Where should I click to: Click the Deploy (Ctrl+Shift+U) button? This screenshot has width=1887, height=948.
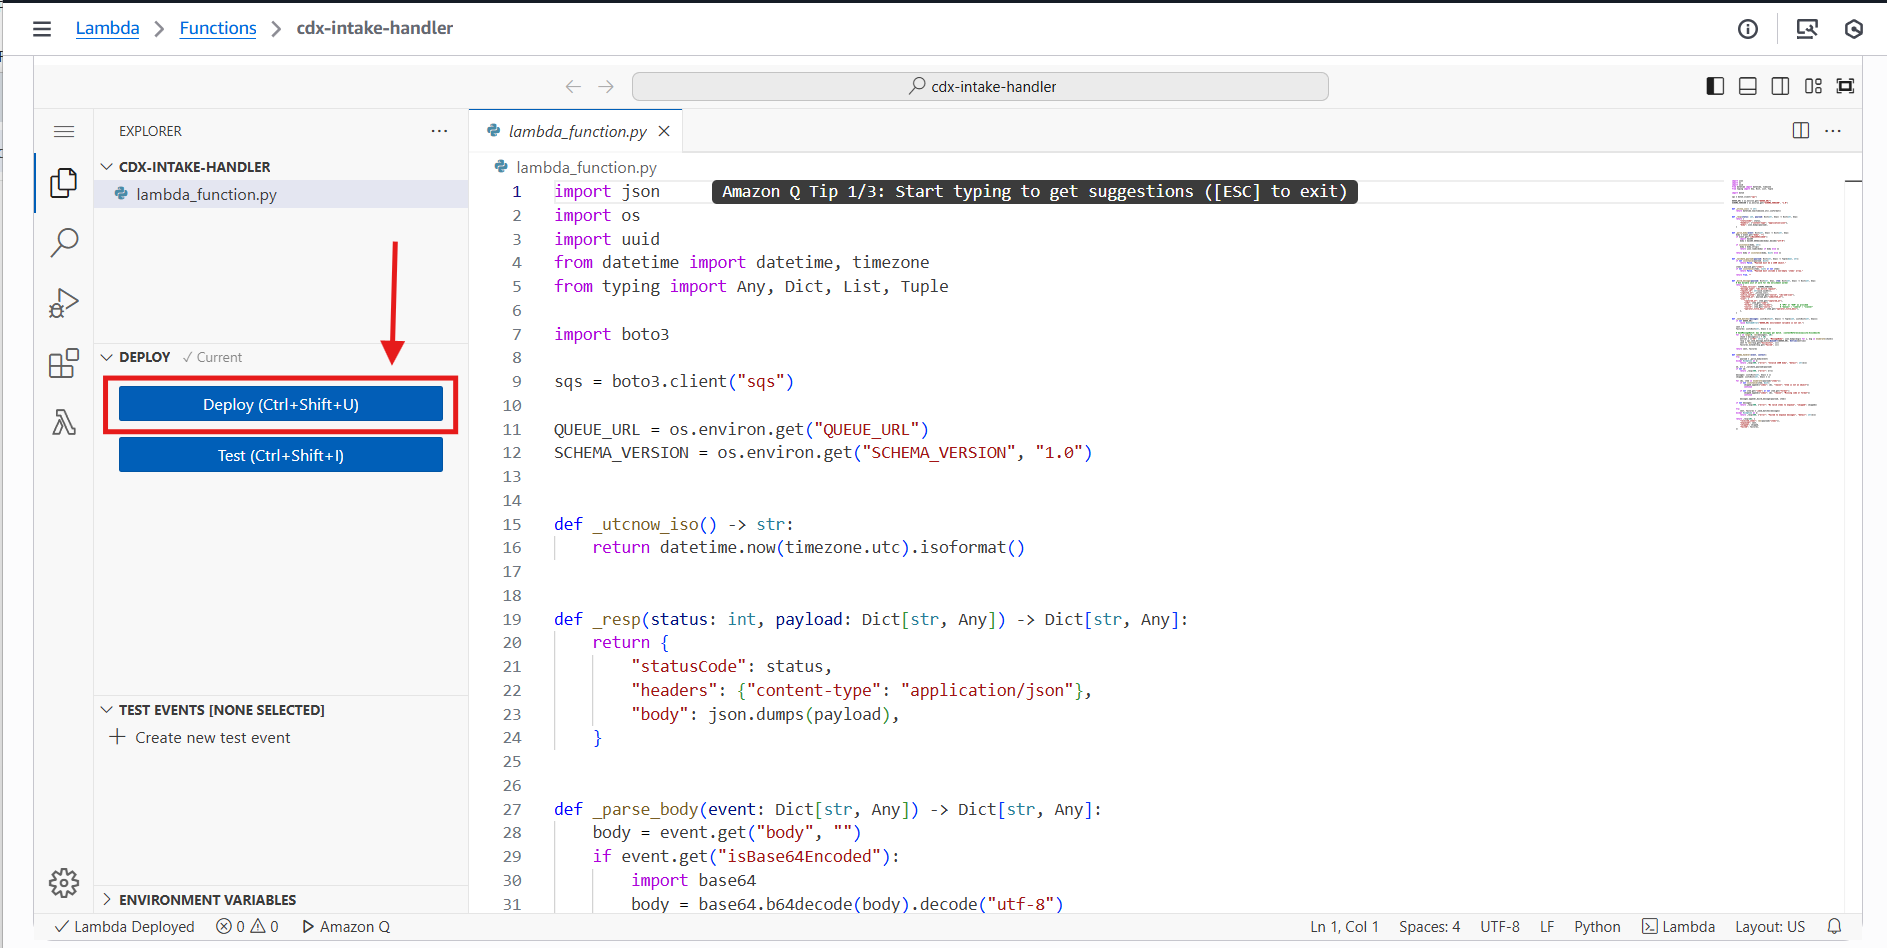[280, 404]
